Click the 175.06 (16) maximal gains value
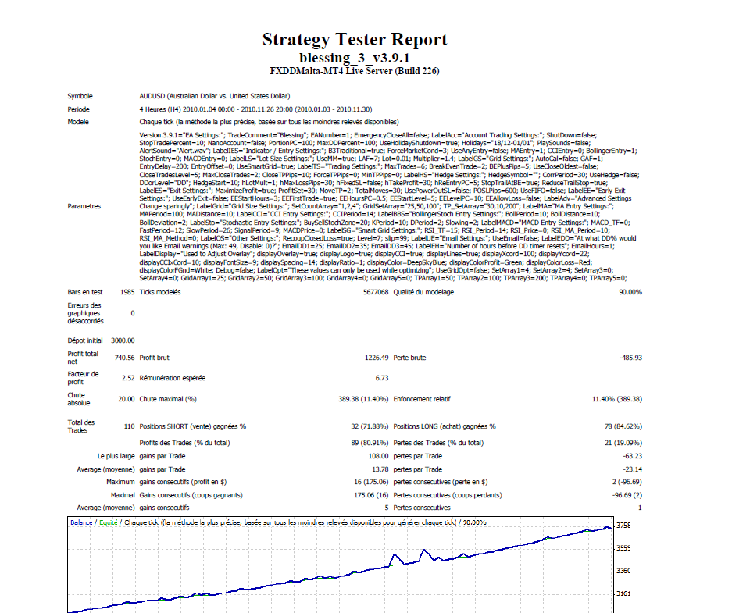This screenshot has width=750, height=613. tap(371, 495)
